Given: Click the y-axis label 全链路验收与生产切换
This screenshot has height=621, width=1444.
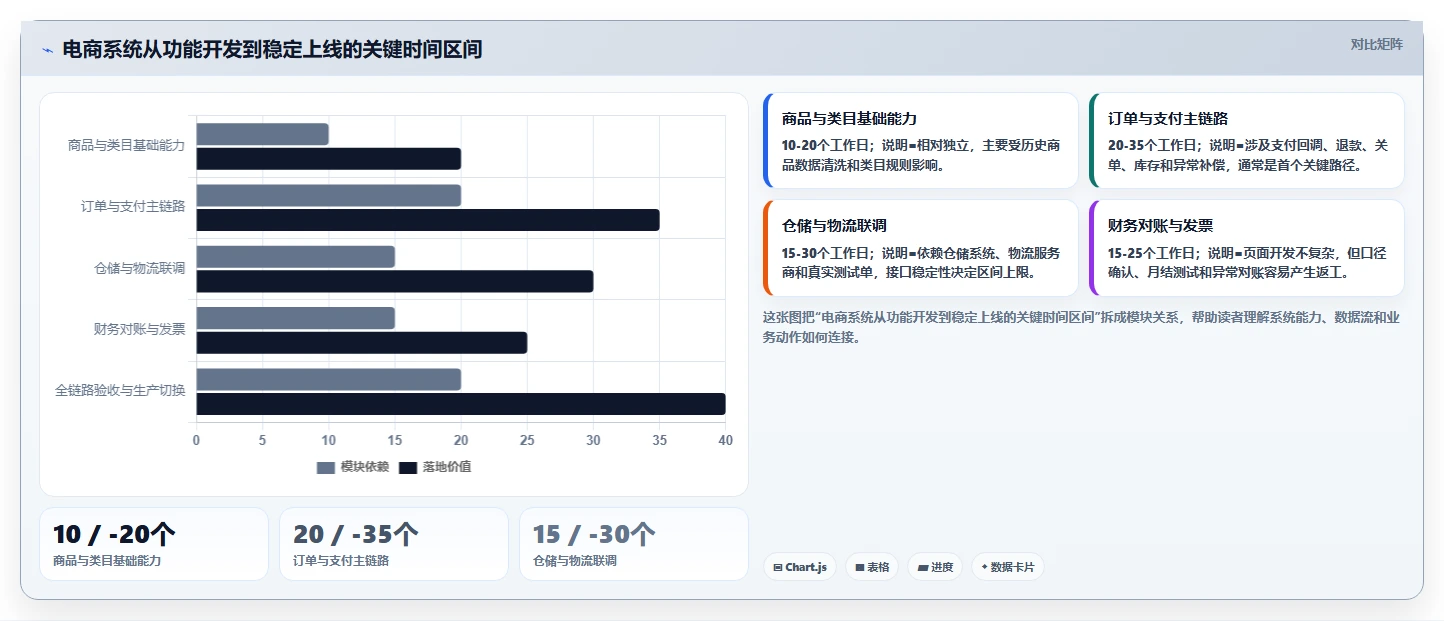Looking at the screenshot, I should coord(120,390).
